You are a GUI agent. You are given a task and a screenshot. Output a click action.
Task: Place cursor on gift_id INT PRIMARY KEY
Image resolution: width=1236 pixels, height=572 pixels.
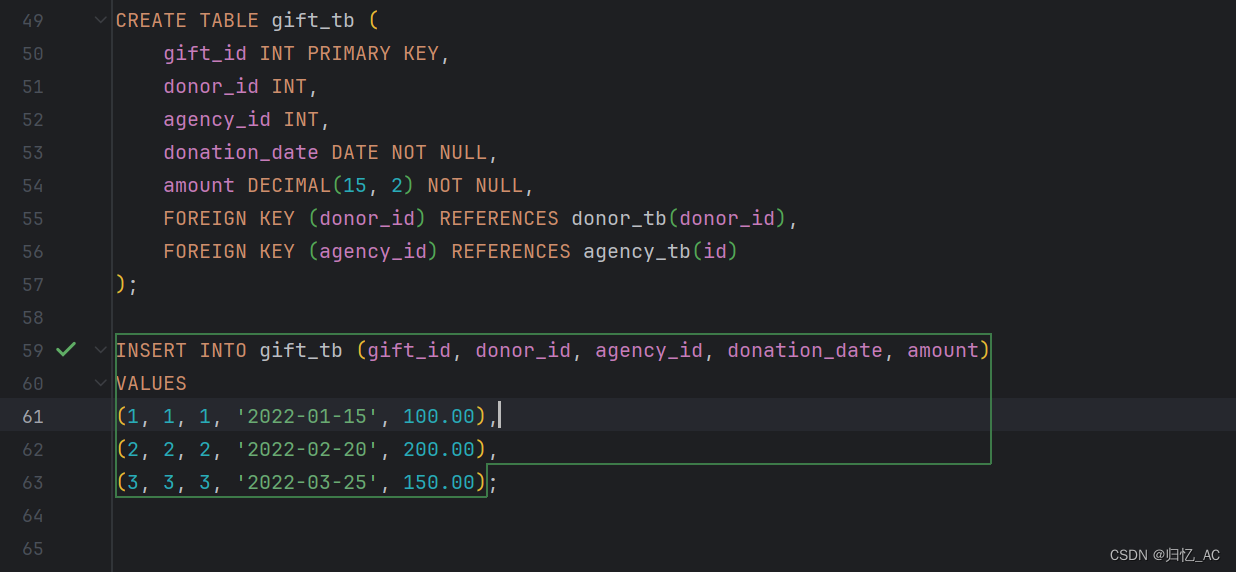point(301,53)
